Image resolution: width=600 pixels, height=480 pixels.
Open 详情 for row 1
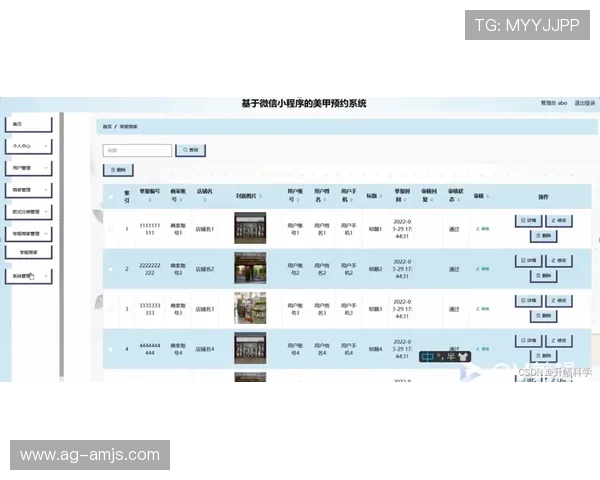pyautogui.click(x=528, y=220)
